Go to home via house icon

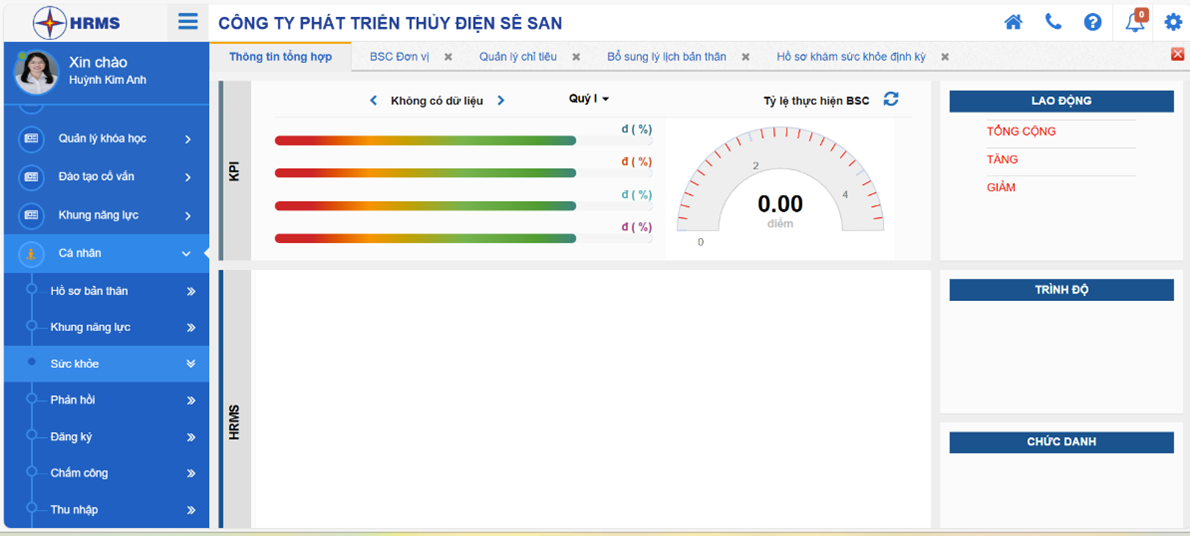tap(1013, 22)
